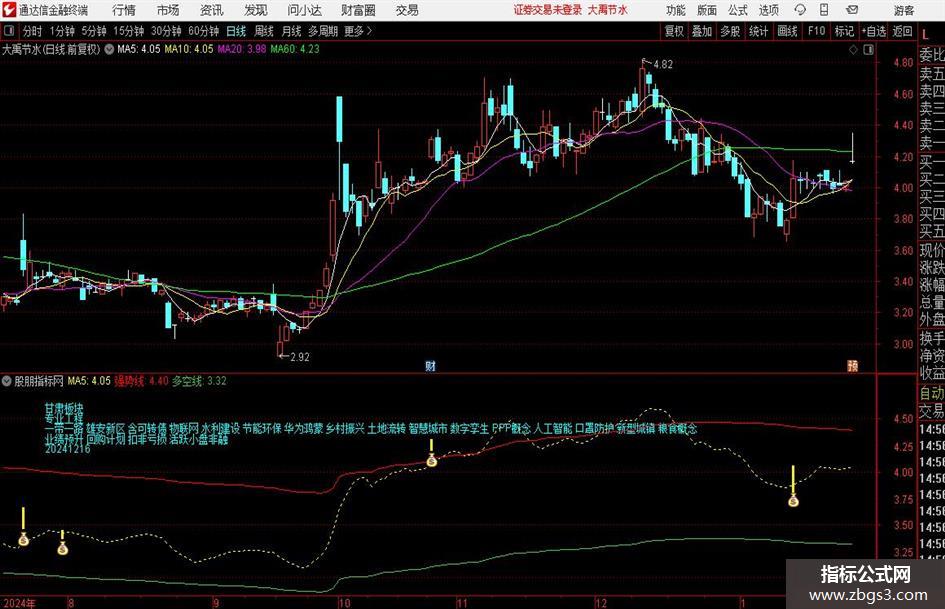Open the 财富圈 menu
This screenshot has height=609, width=945.
click(358, 10)
